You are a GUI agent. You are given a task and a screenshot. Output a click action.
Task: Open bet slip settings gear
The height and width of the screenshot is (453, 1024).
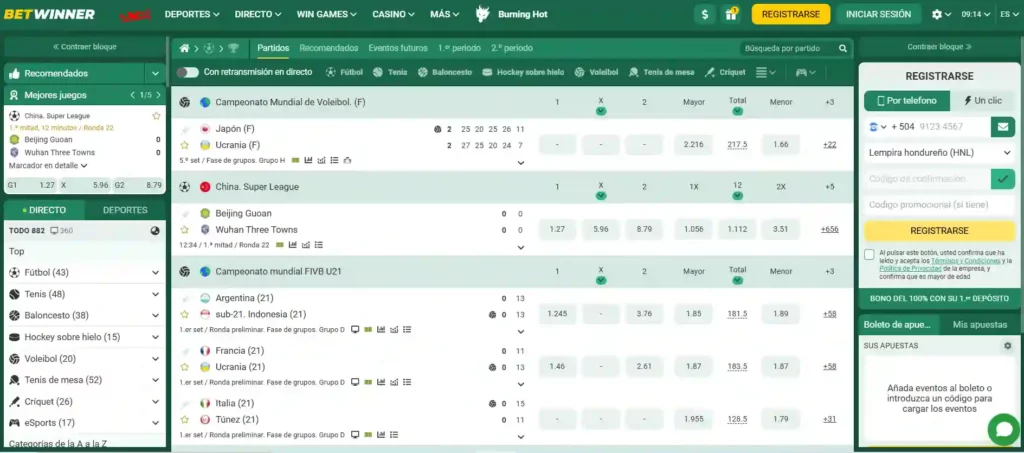1008,345
